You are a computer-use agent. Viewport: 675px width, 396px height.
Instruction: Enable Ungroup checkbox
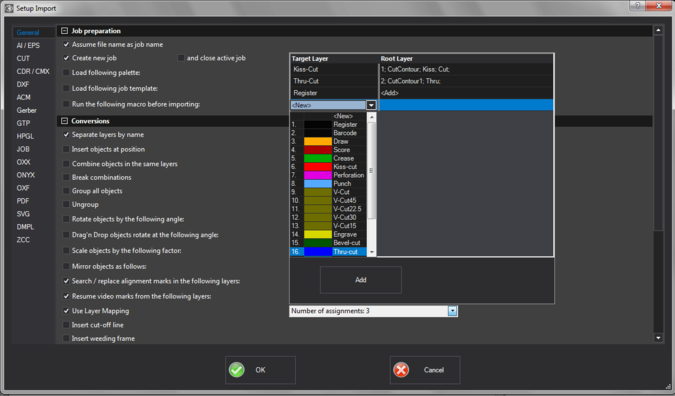66,204
